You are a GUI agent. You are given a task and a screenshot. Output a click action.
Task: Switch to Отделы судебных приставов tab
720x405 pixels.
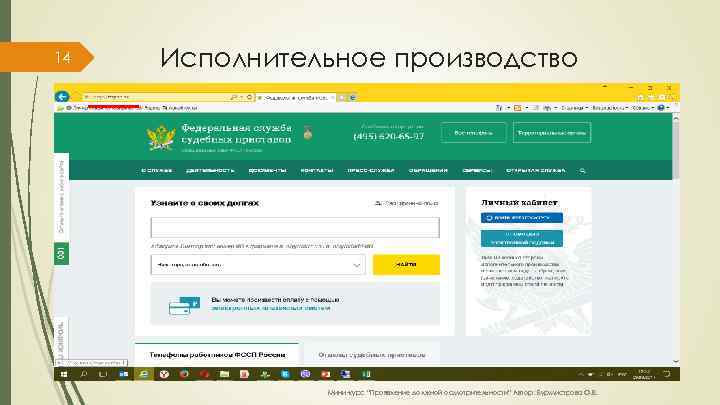(x=372, y=355)
